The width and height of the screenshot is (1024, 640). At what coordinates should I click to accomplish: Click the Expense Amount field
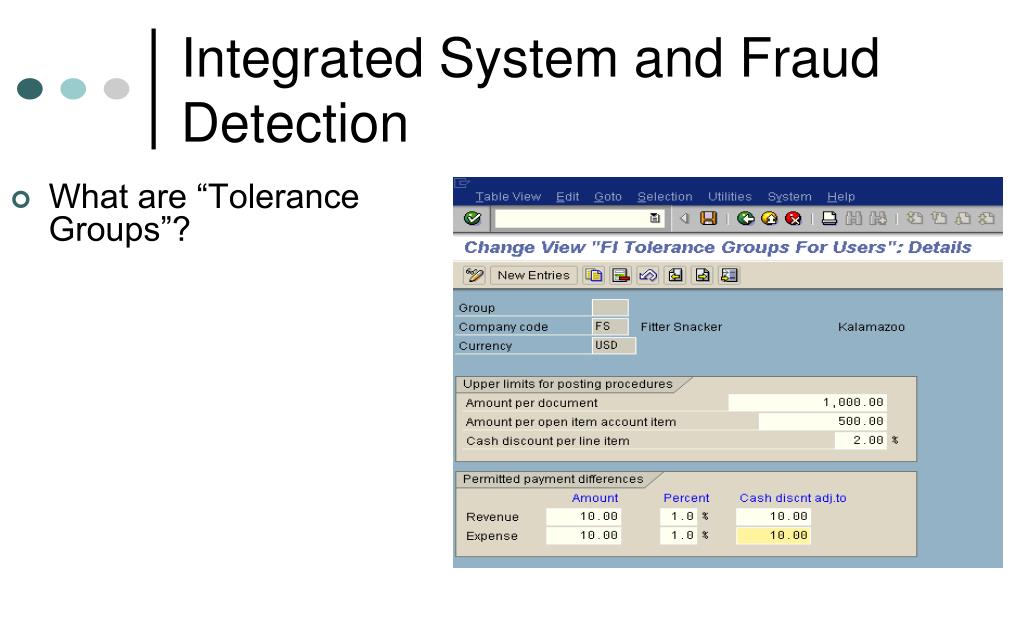click(584, 536)
